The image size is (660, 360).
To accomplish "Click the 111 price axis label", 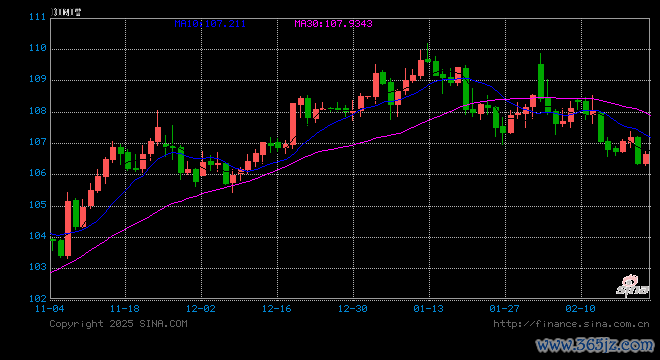I will coord(37,17).
